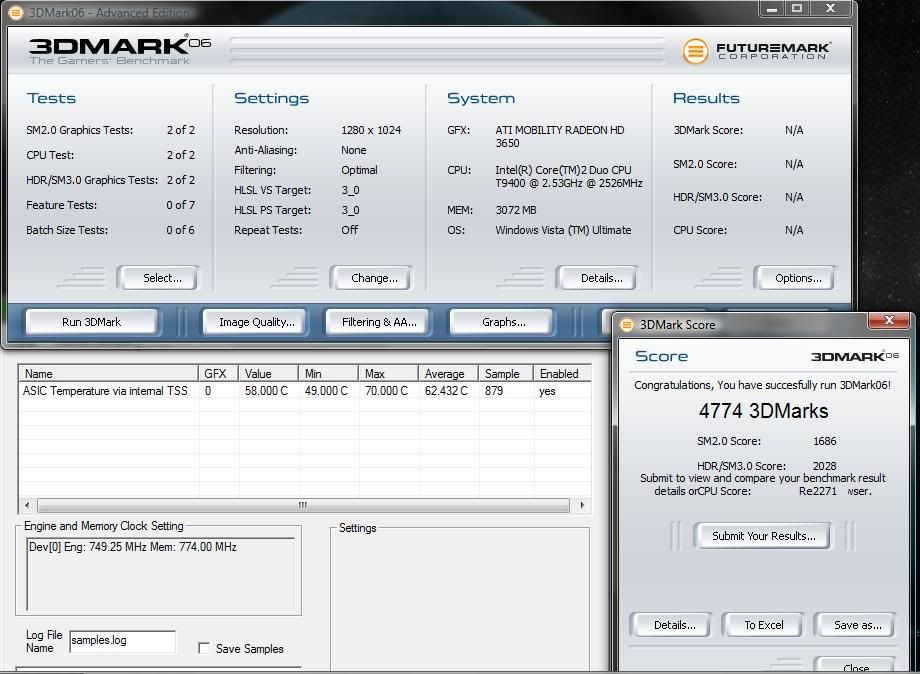Click the Value column header
Screen dimensions: 920x674
(x=269, y=374)
